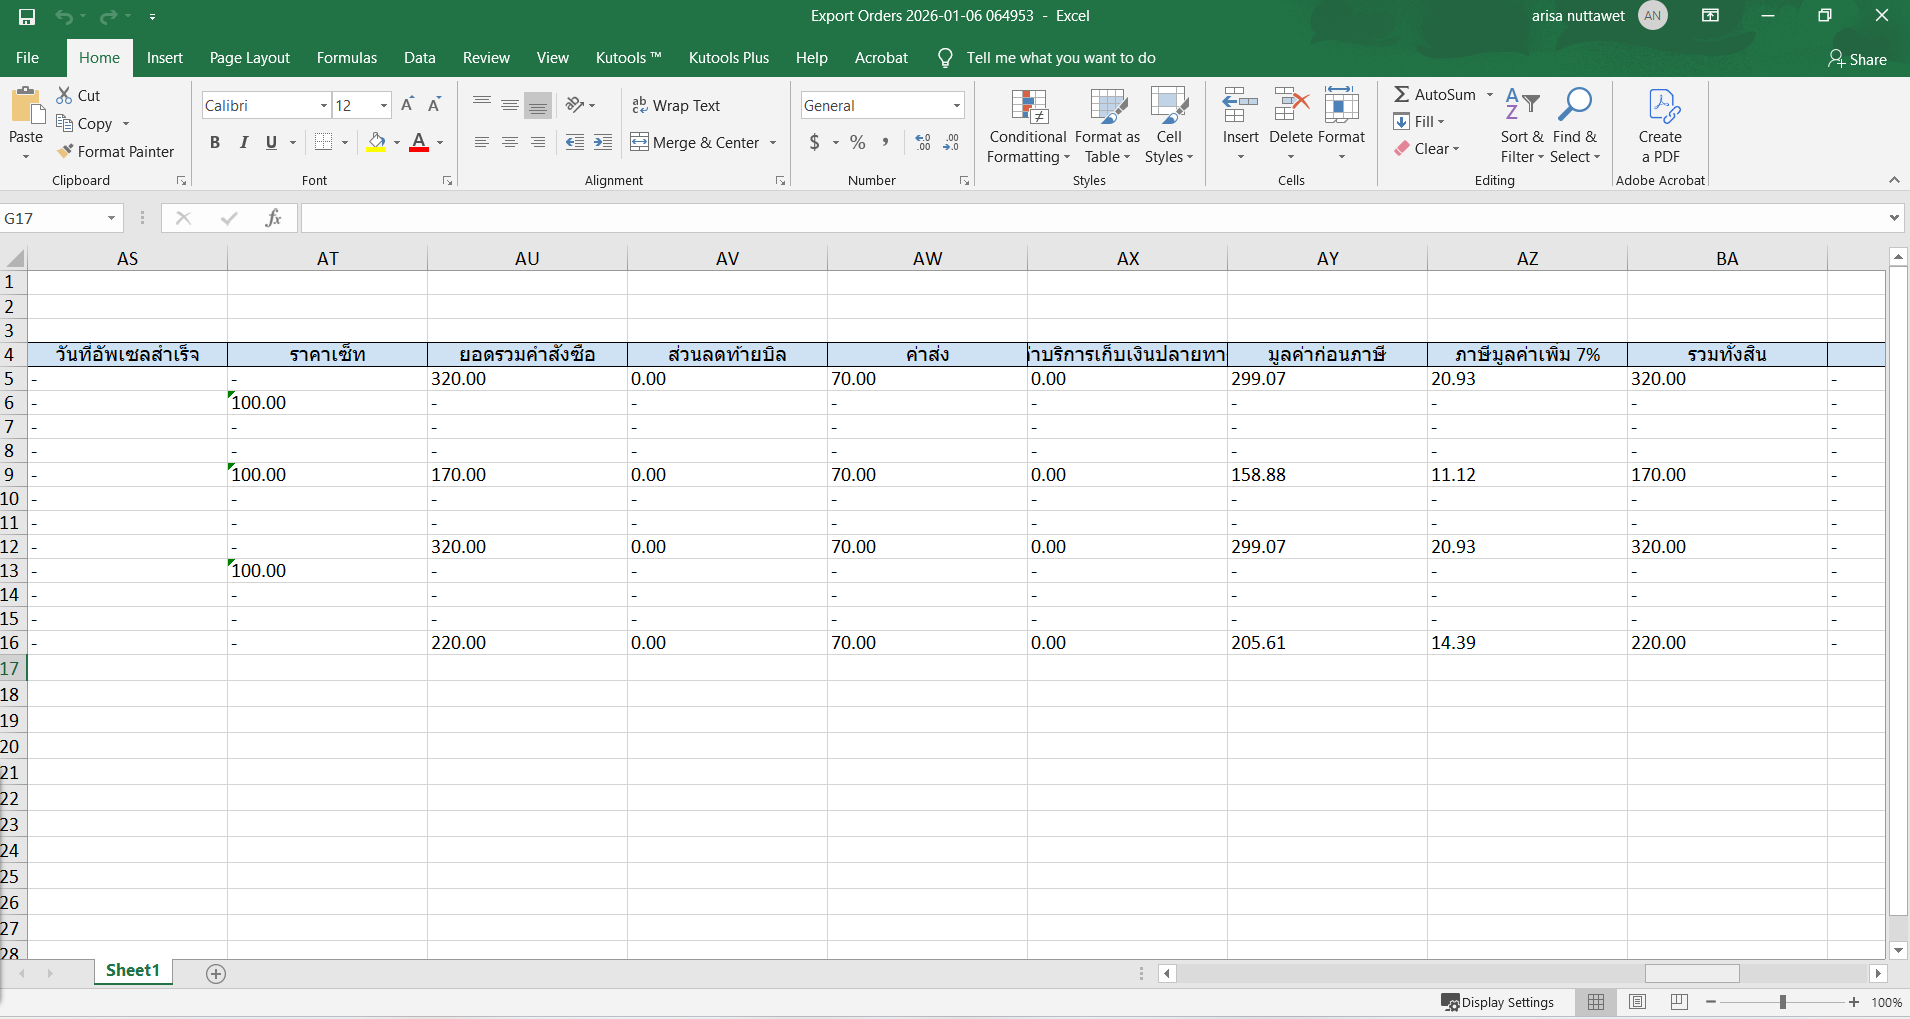Switch to the Formulas tab
The height and width of the screenshot is (1019, 1910).
[x=346, y=58]
